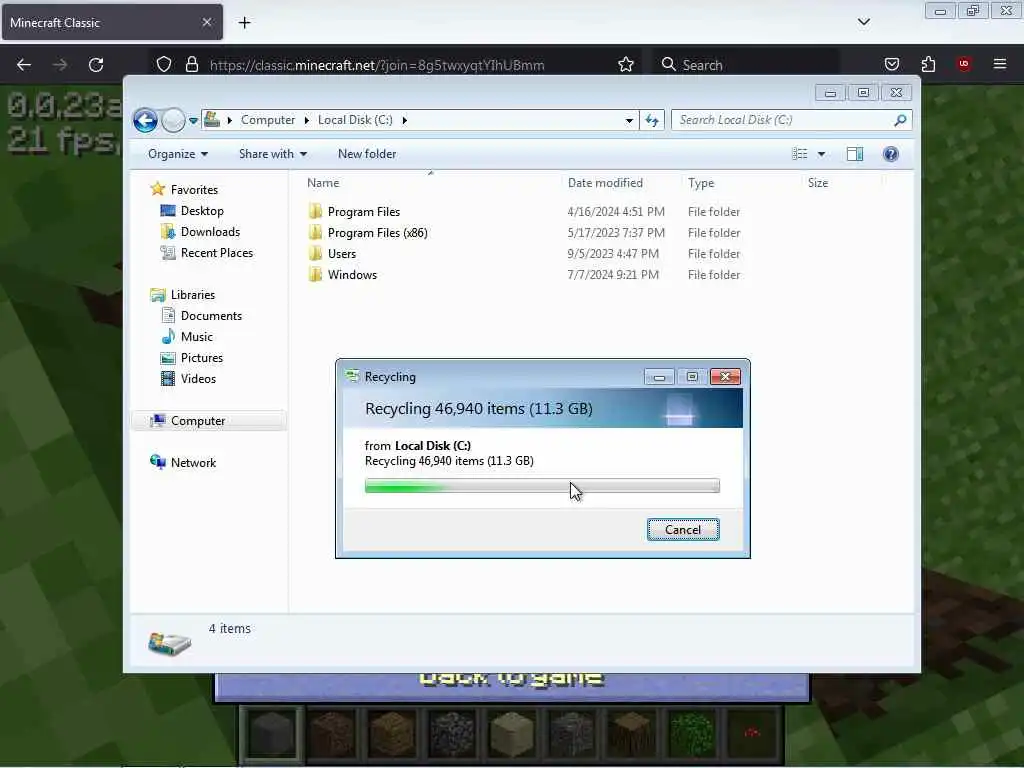
Task: Cancel the Recycling operation
Action: [x=683, y=530]
